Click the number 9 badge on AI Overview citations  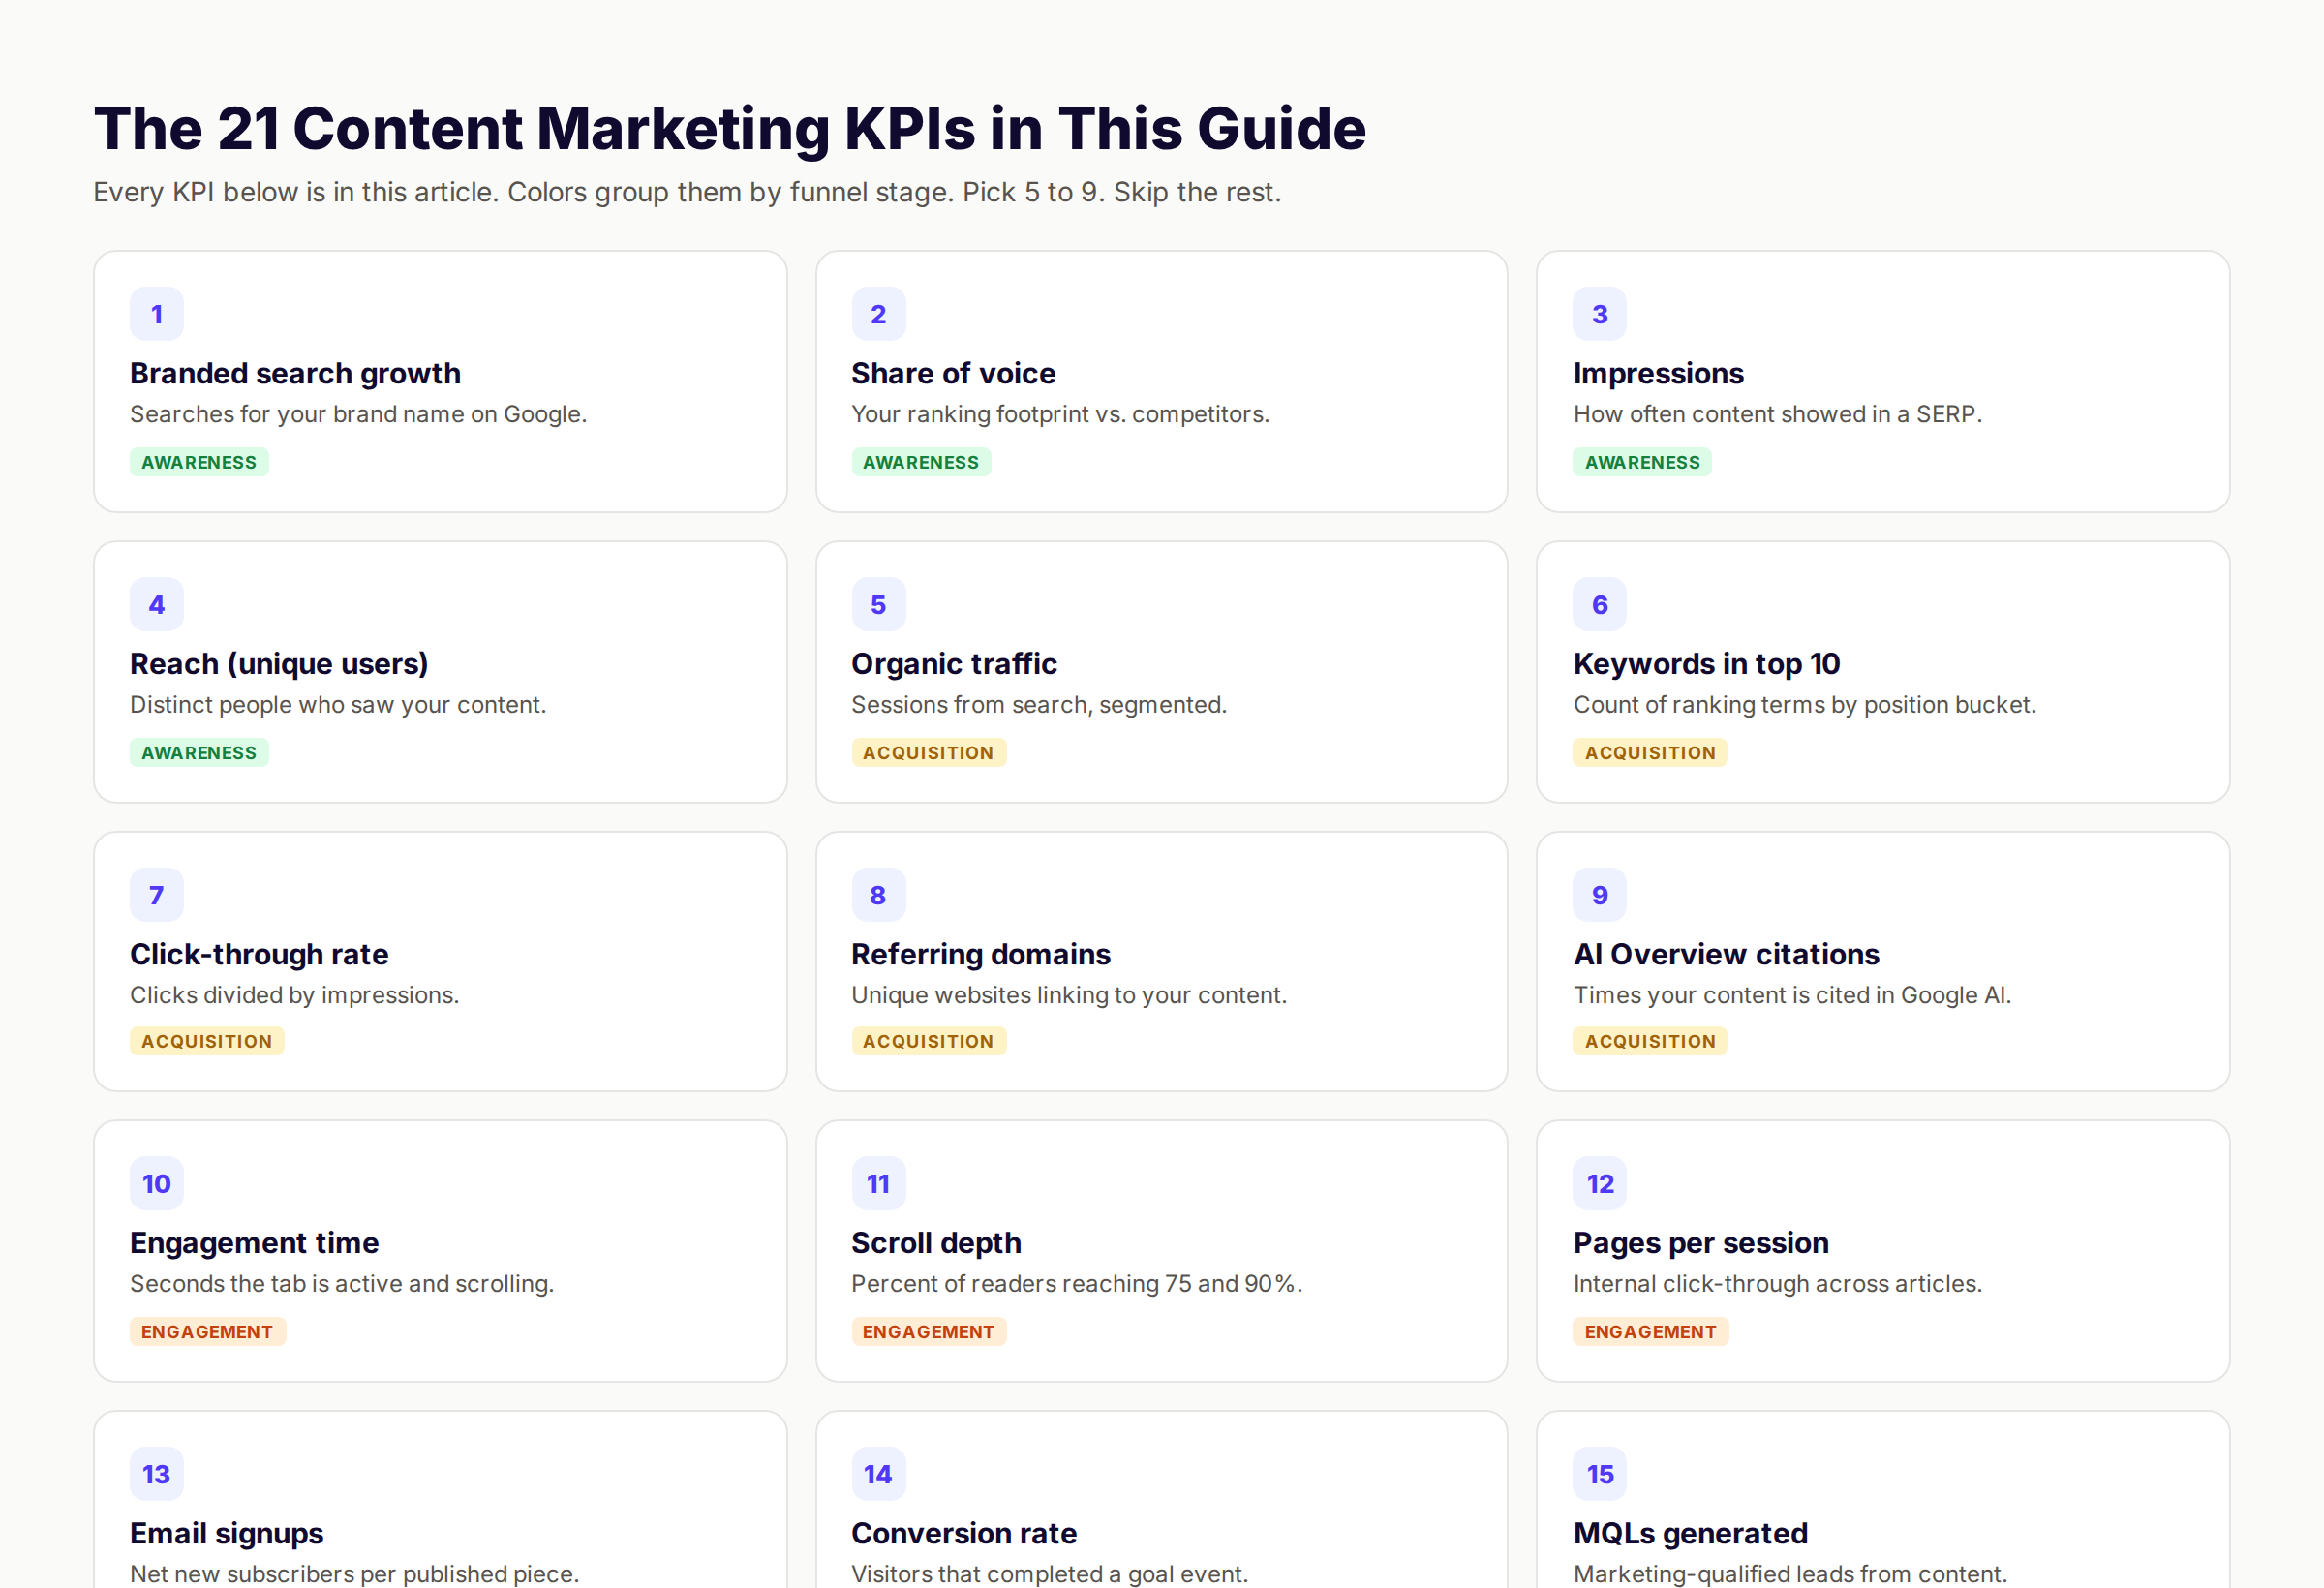pos(1600,895)
